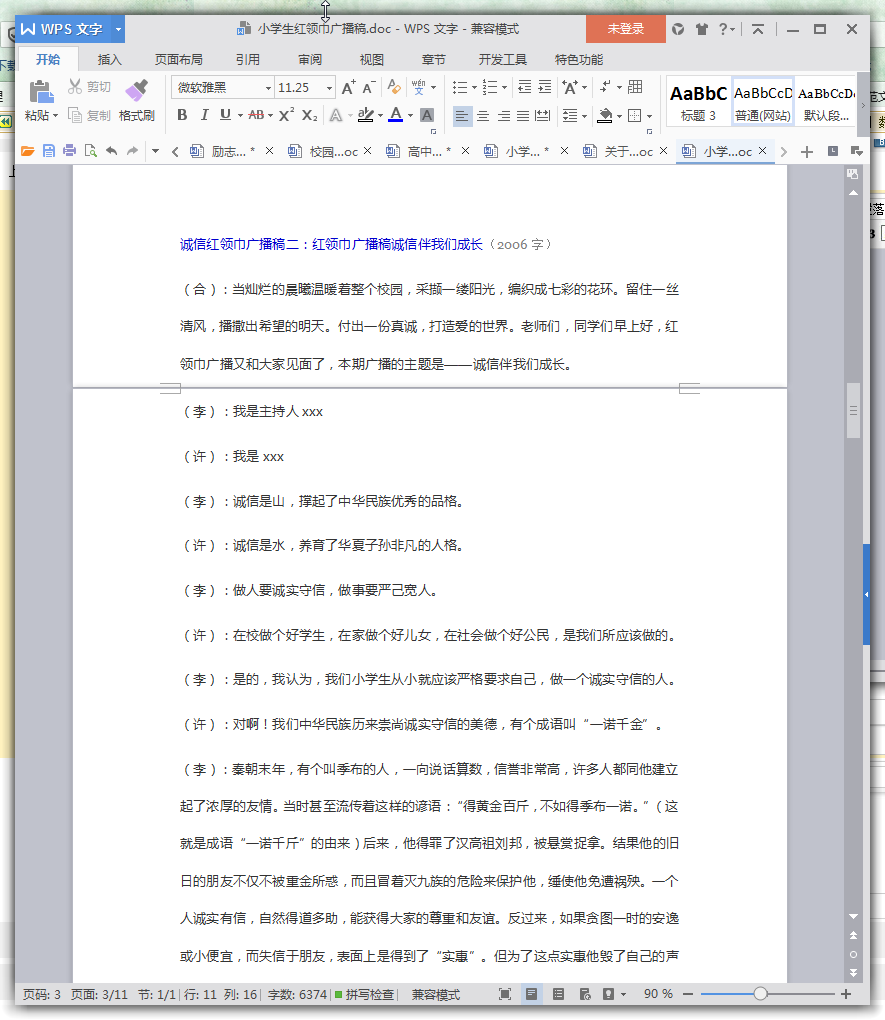Toggle bold formatting
This screenshot has height=1020, width=885.
click(x=182, y=115)
